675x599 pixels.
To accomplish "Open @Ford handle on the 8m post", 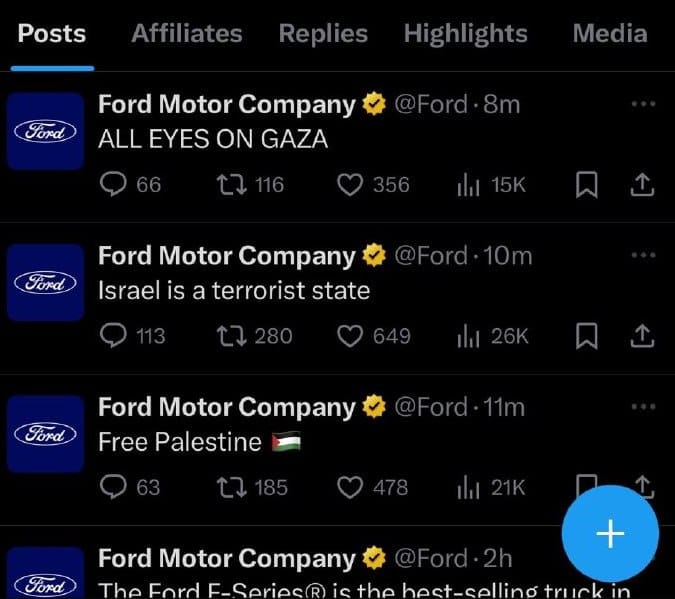I will coord(431,104).
